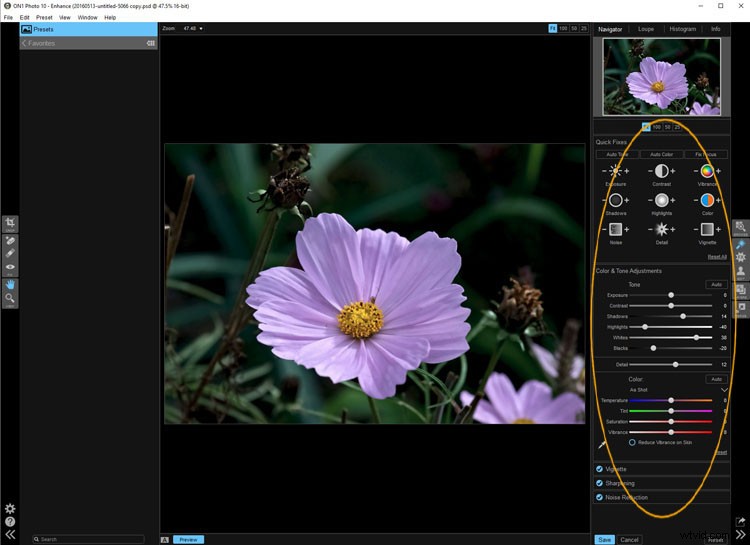This screenshot has width=750, height=545.
Task: Increase Exposure with its plus sign
Action: coord(627,171)
